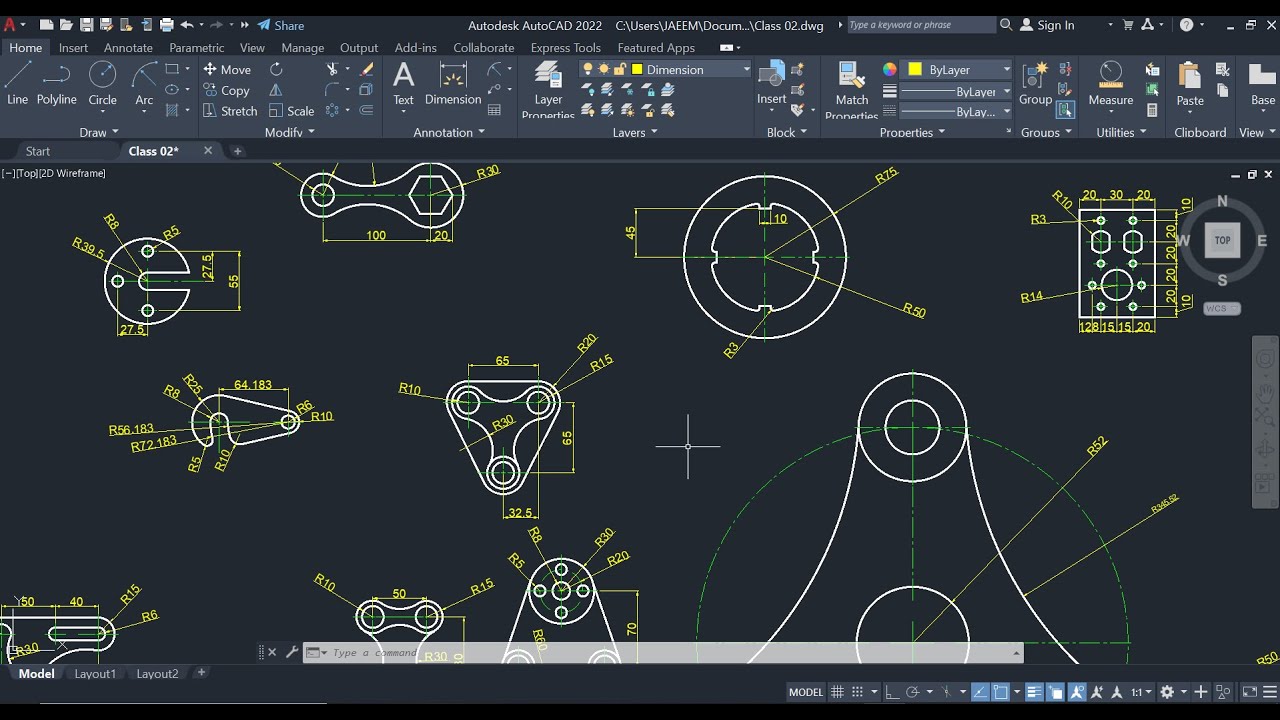Expand the Annotation panel
This screenshot has width=1280, height=720.
[x=449, y=132]
